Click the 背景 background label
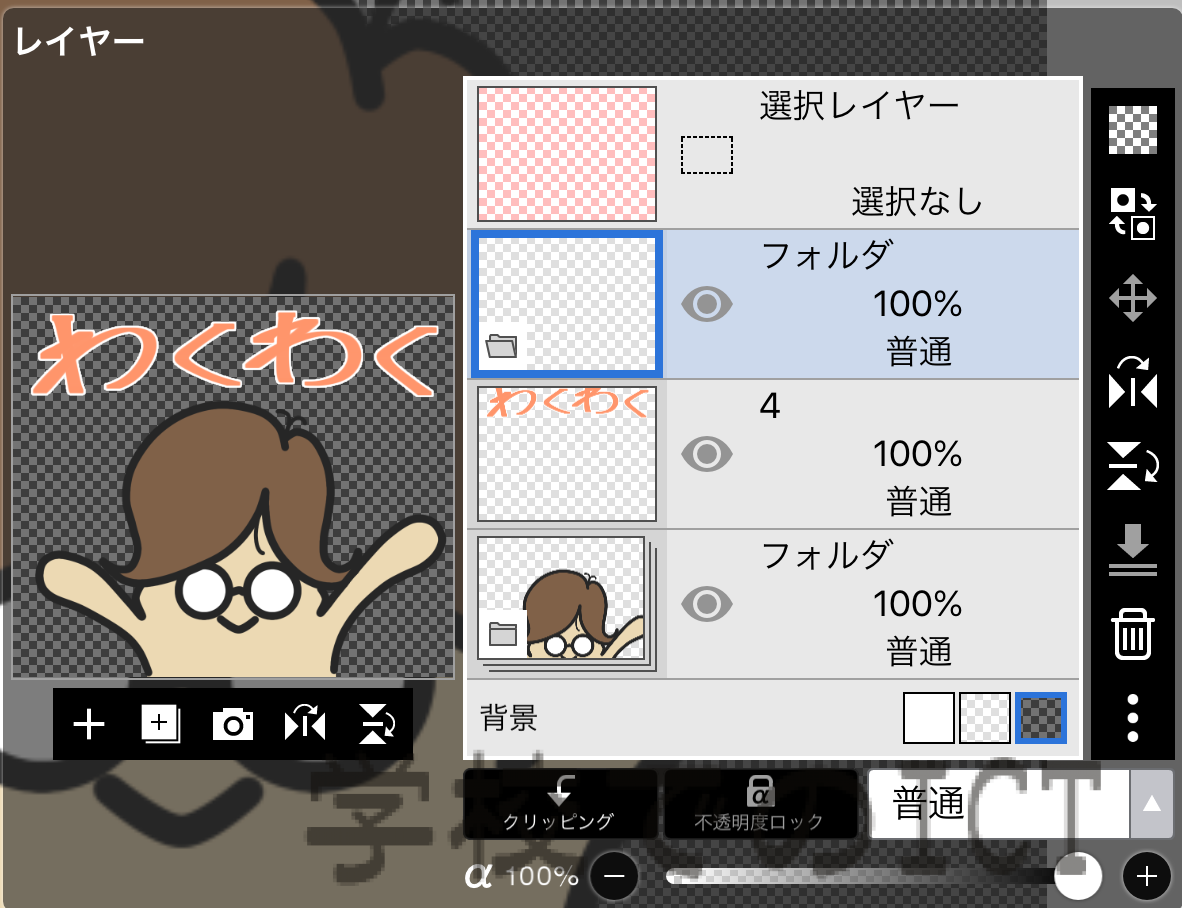The height and width of the screenshot is (908, 1182). click(509, 718)
